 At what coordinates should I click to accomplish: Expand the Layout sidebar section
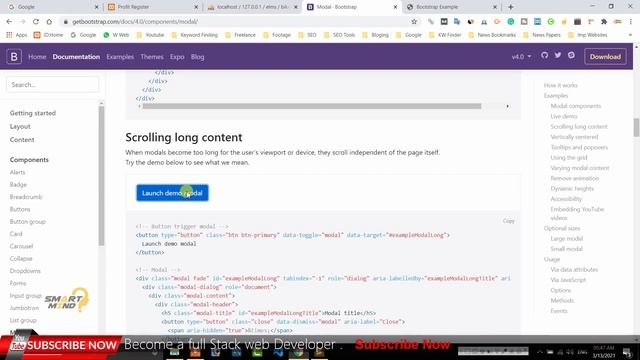pyautogui.click(x=20, y=127)
